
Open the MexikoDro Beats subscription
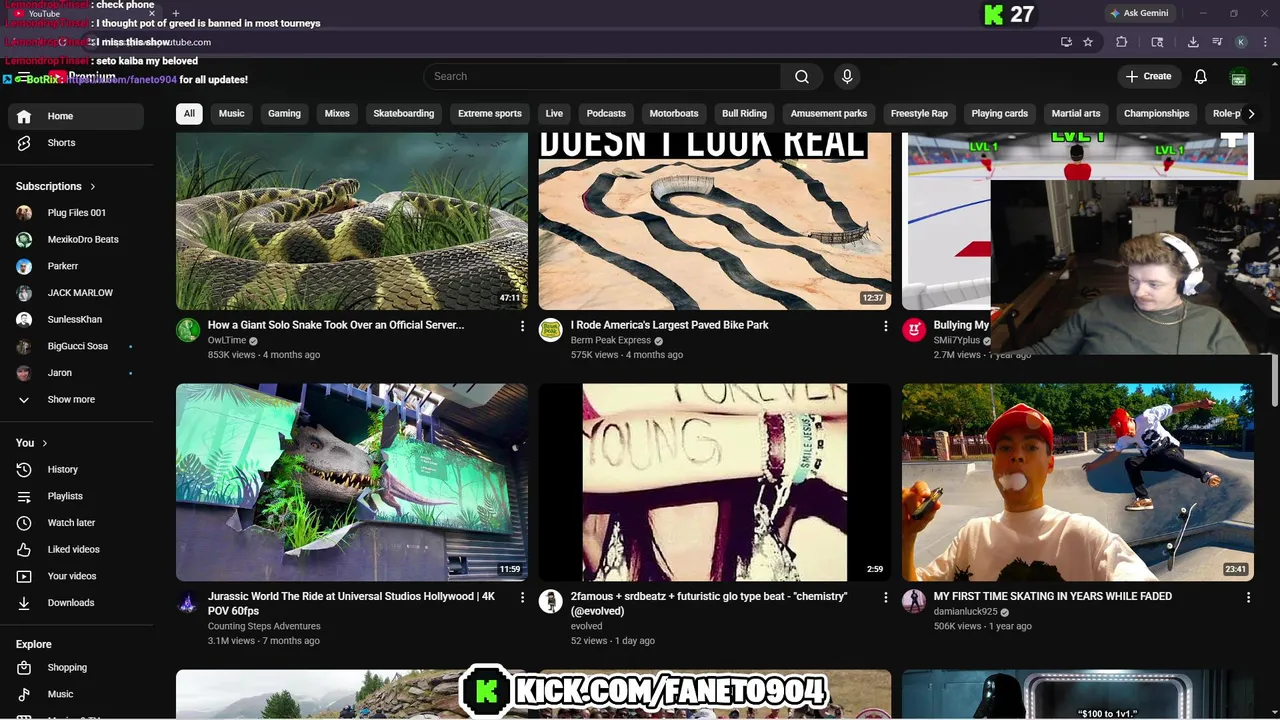pyautogui.click(x=76, y=240)
